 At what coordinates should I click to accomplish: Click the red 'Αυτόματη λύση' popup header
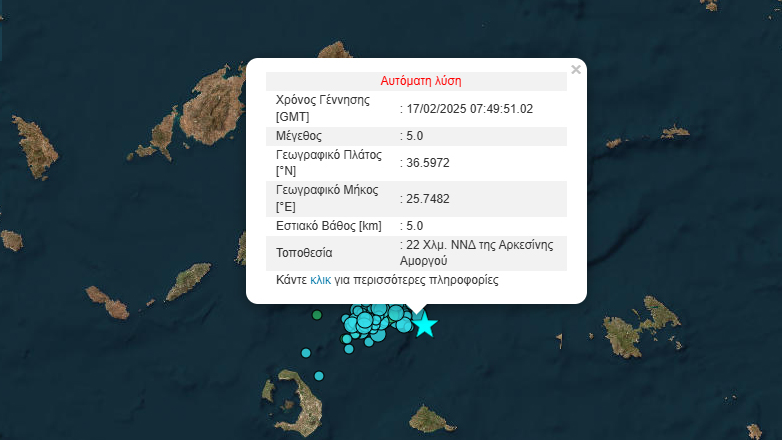(x=420, y=81)
